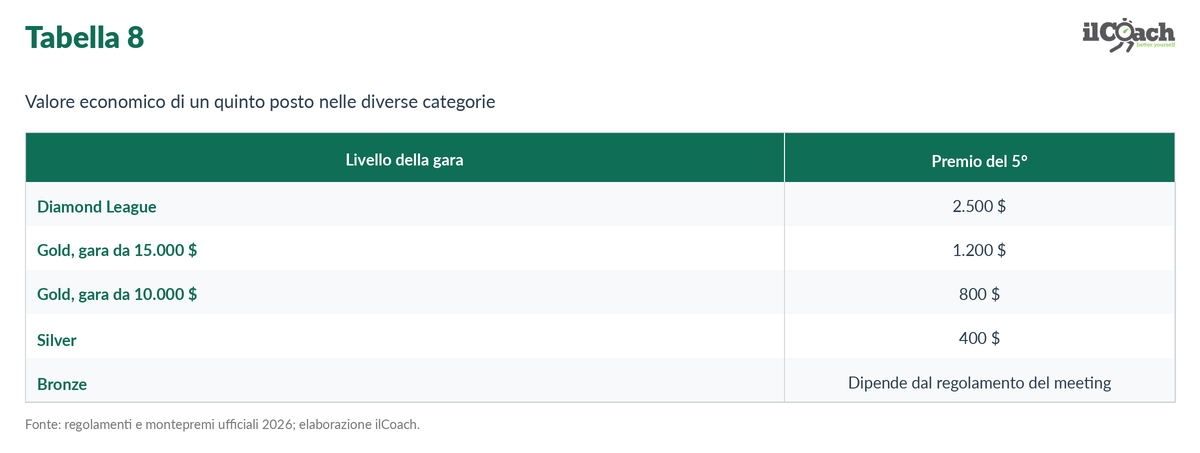Select the Diamond League row label

(x=97, y=207)
